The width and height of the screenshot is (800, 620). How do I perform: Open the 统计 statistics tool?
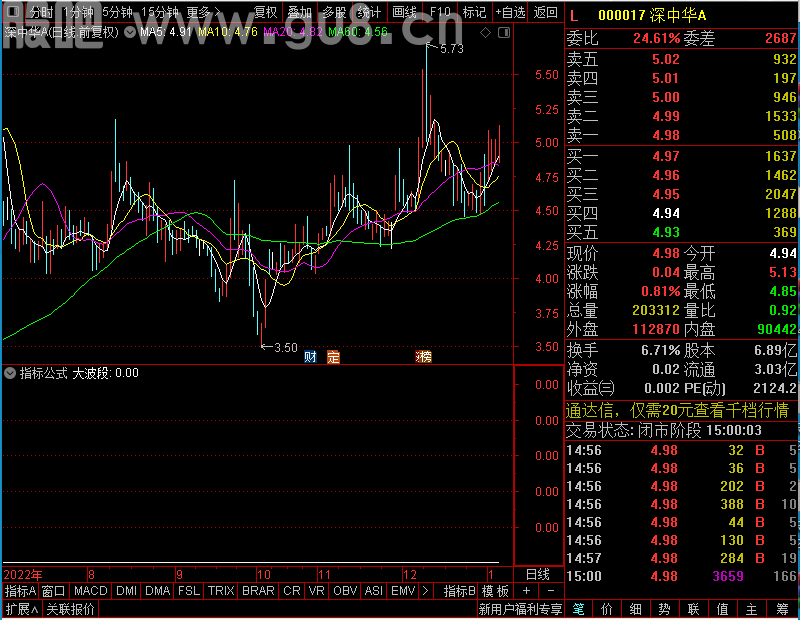tap(369, 12)
